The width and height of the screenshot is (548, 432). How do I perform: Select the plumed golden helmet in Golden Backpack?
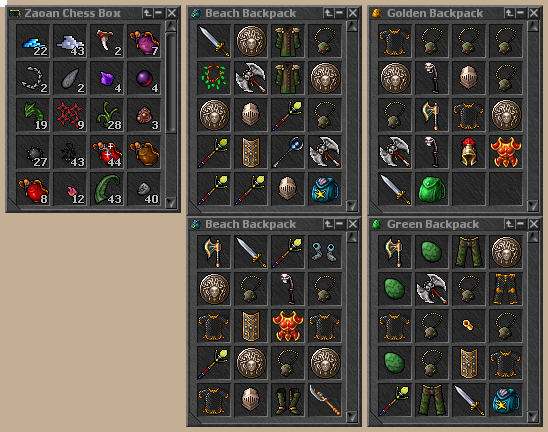(x=469, y=152)
